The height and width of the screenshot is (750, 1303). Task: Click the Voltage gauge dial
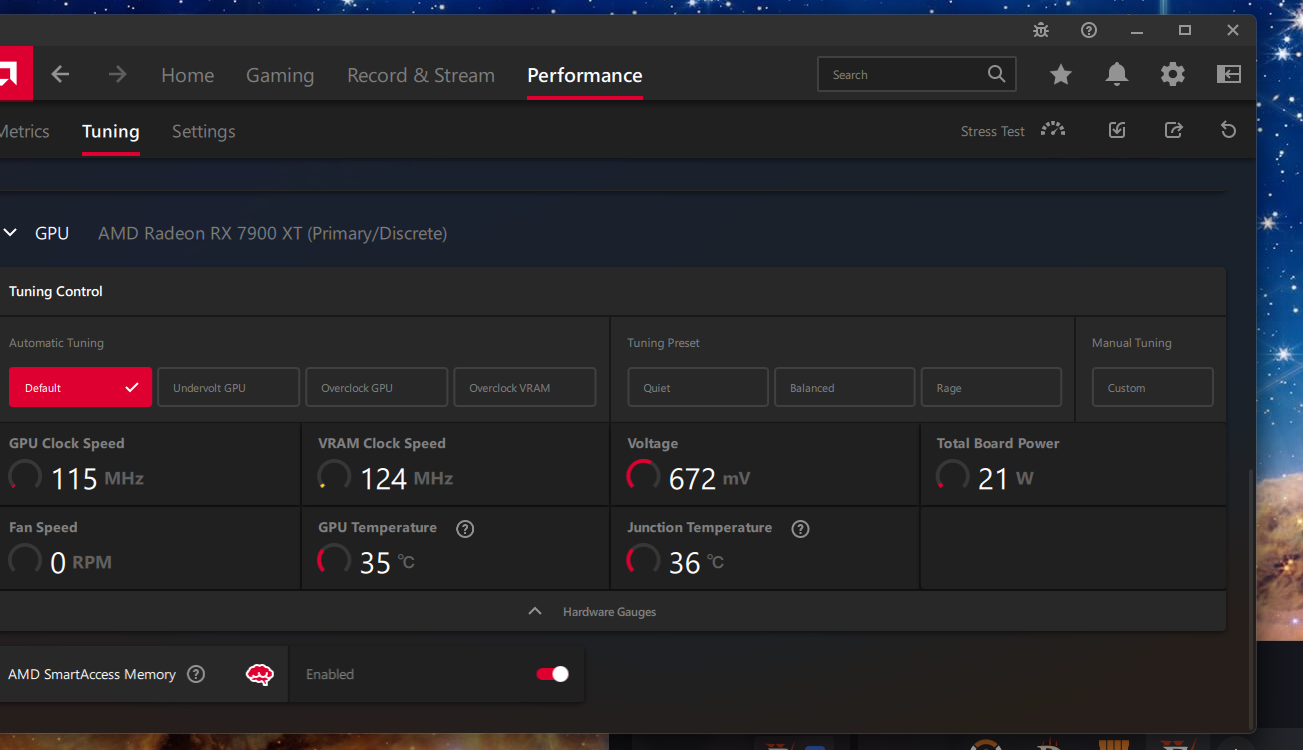(x=643, y=476)
